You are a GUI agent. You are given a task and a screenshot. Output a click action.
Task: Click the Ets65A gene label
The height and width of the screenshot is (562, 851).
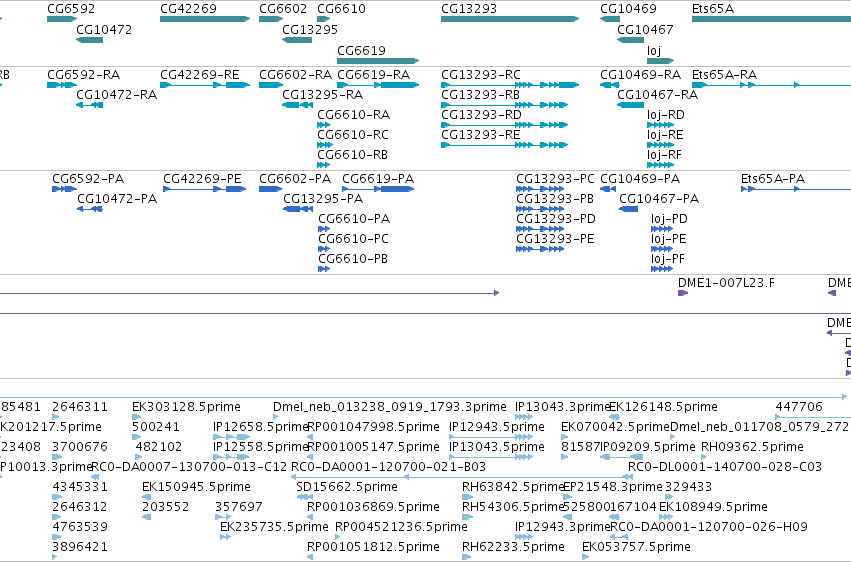713,9
